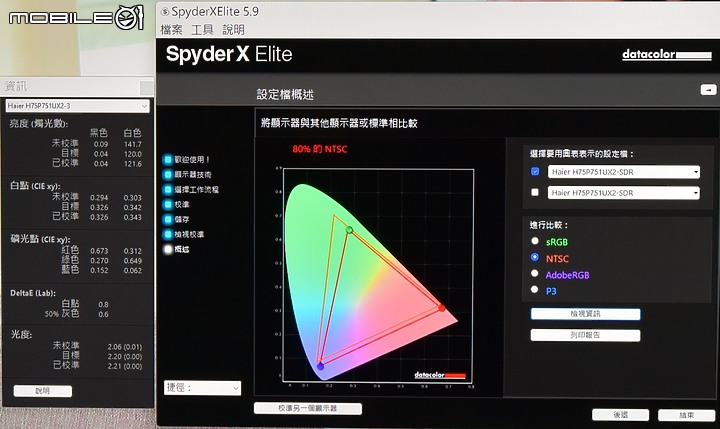Viewport: 720px width, 429px height.
Task: Click the 光度 section label
Action: click(x=21, y=334)
